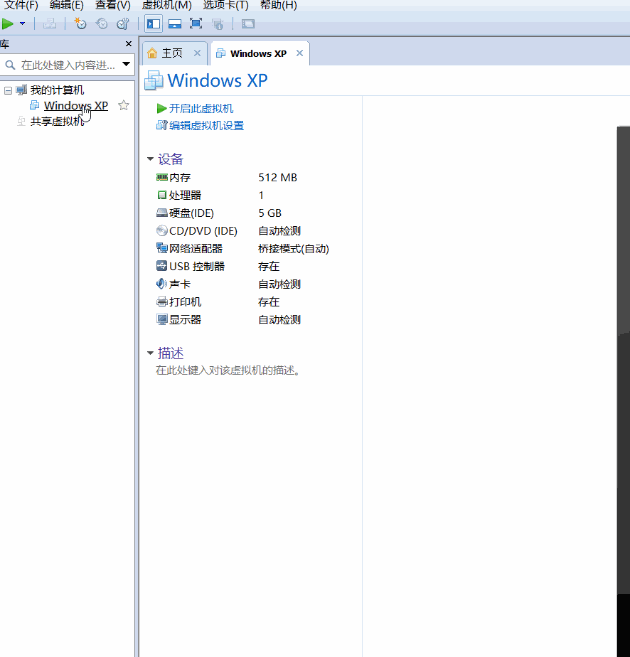This screenshot has width=630, height=657.
Task: Switch to the Windows XP tab
Action: point(258,54)
